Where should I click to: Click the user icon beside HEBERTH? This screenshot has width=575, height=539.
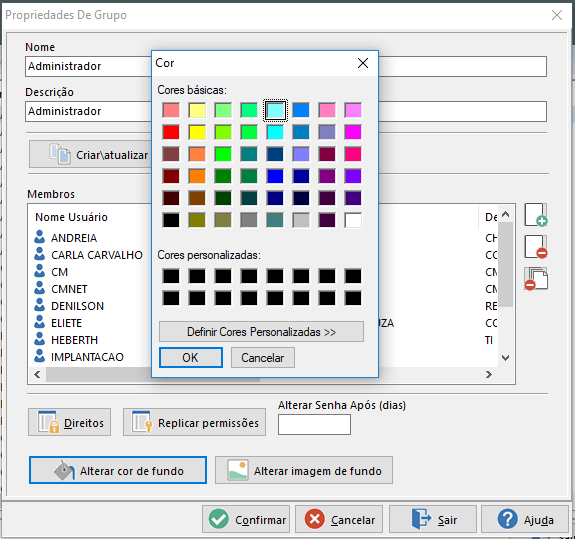[x=40, y=339]
